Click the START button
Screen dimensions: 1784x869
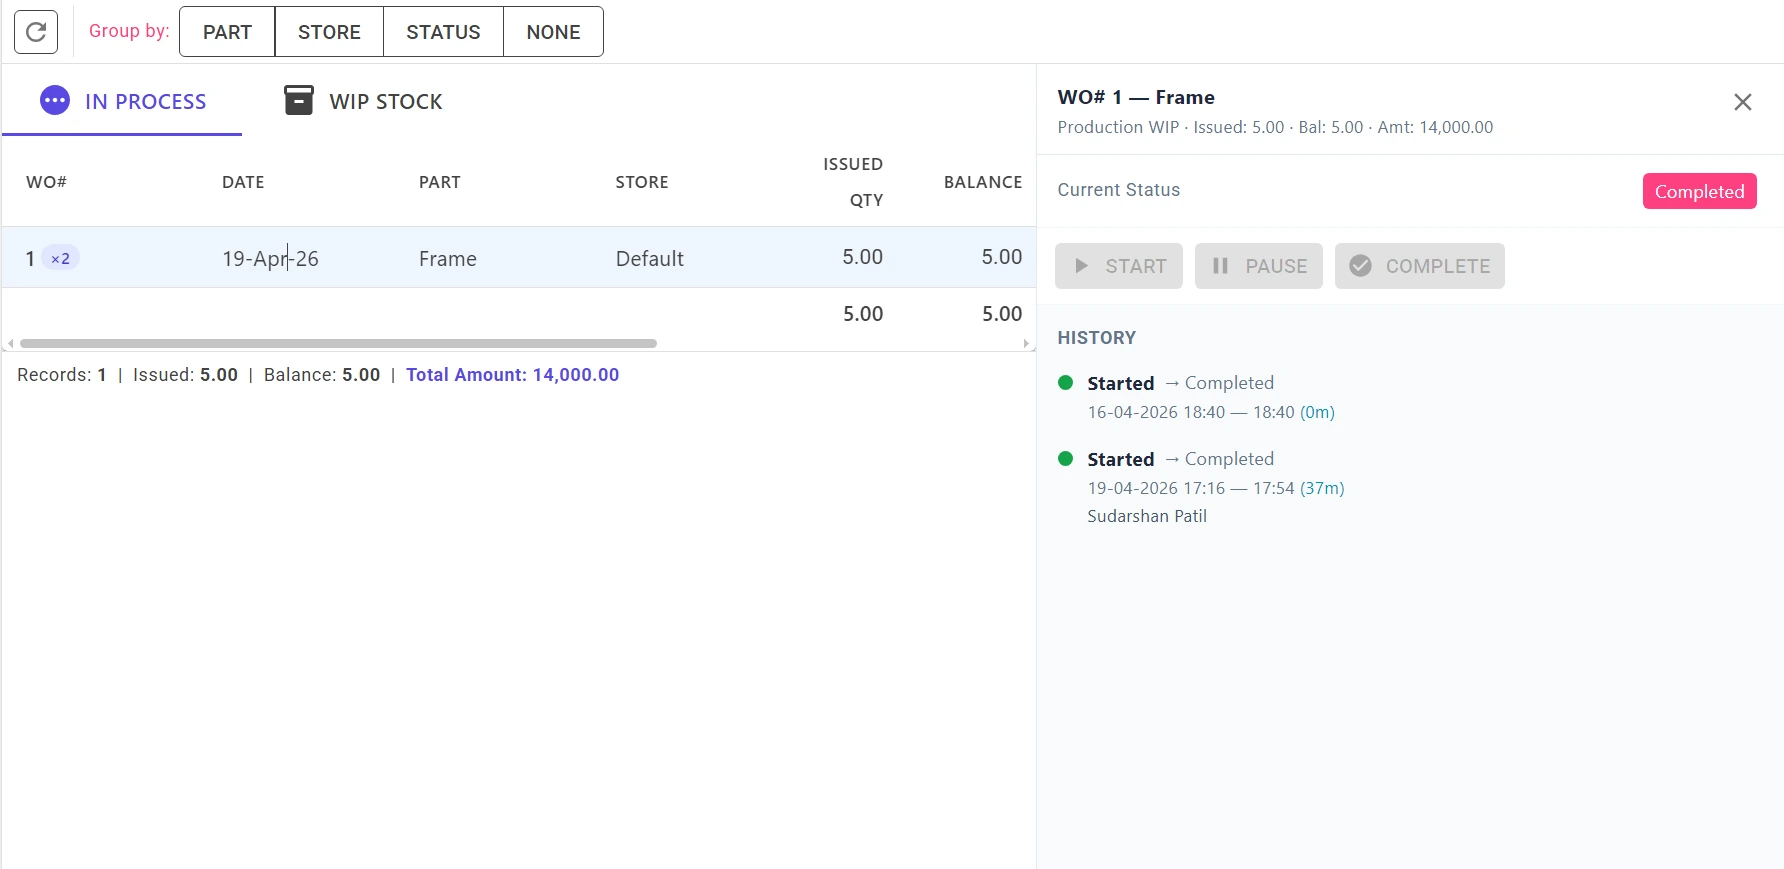pyautogui.click(x=1119, y=266)
